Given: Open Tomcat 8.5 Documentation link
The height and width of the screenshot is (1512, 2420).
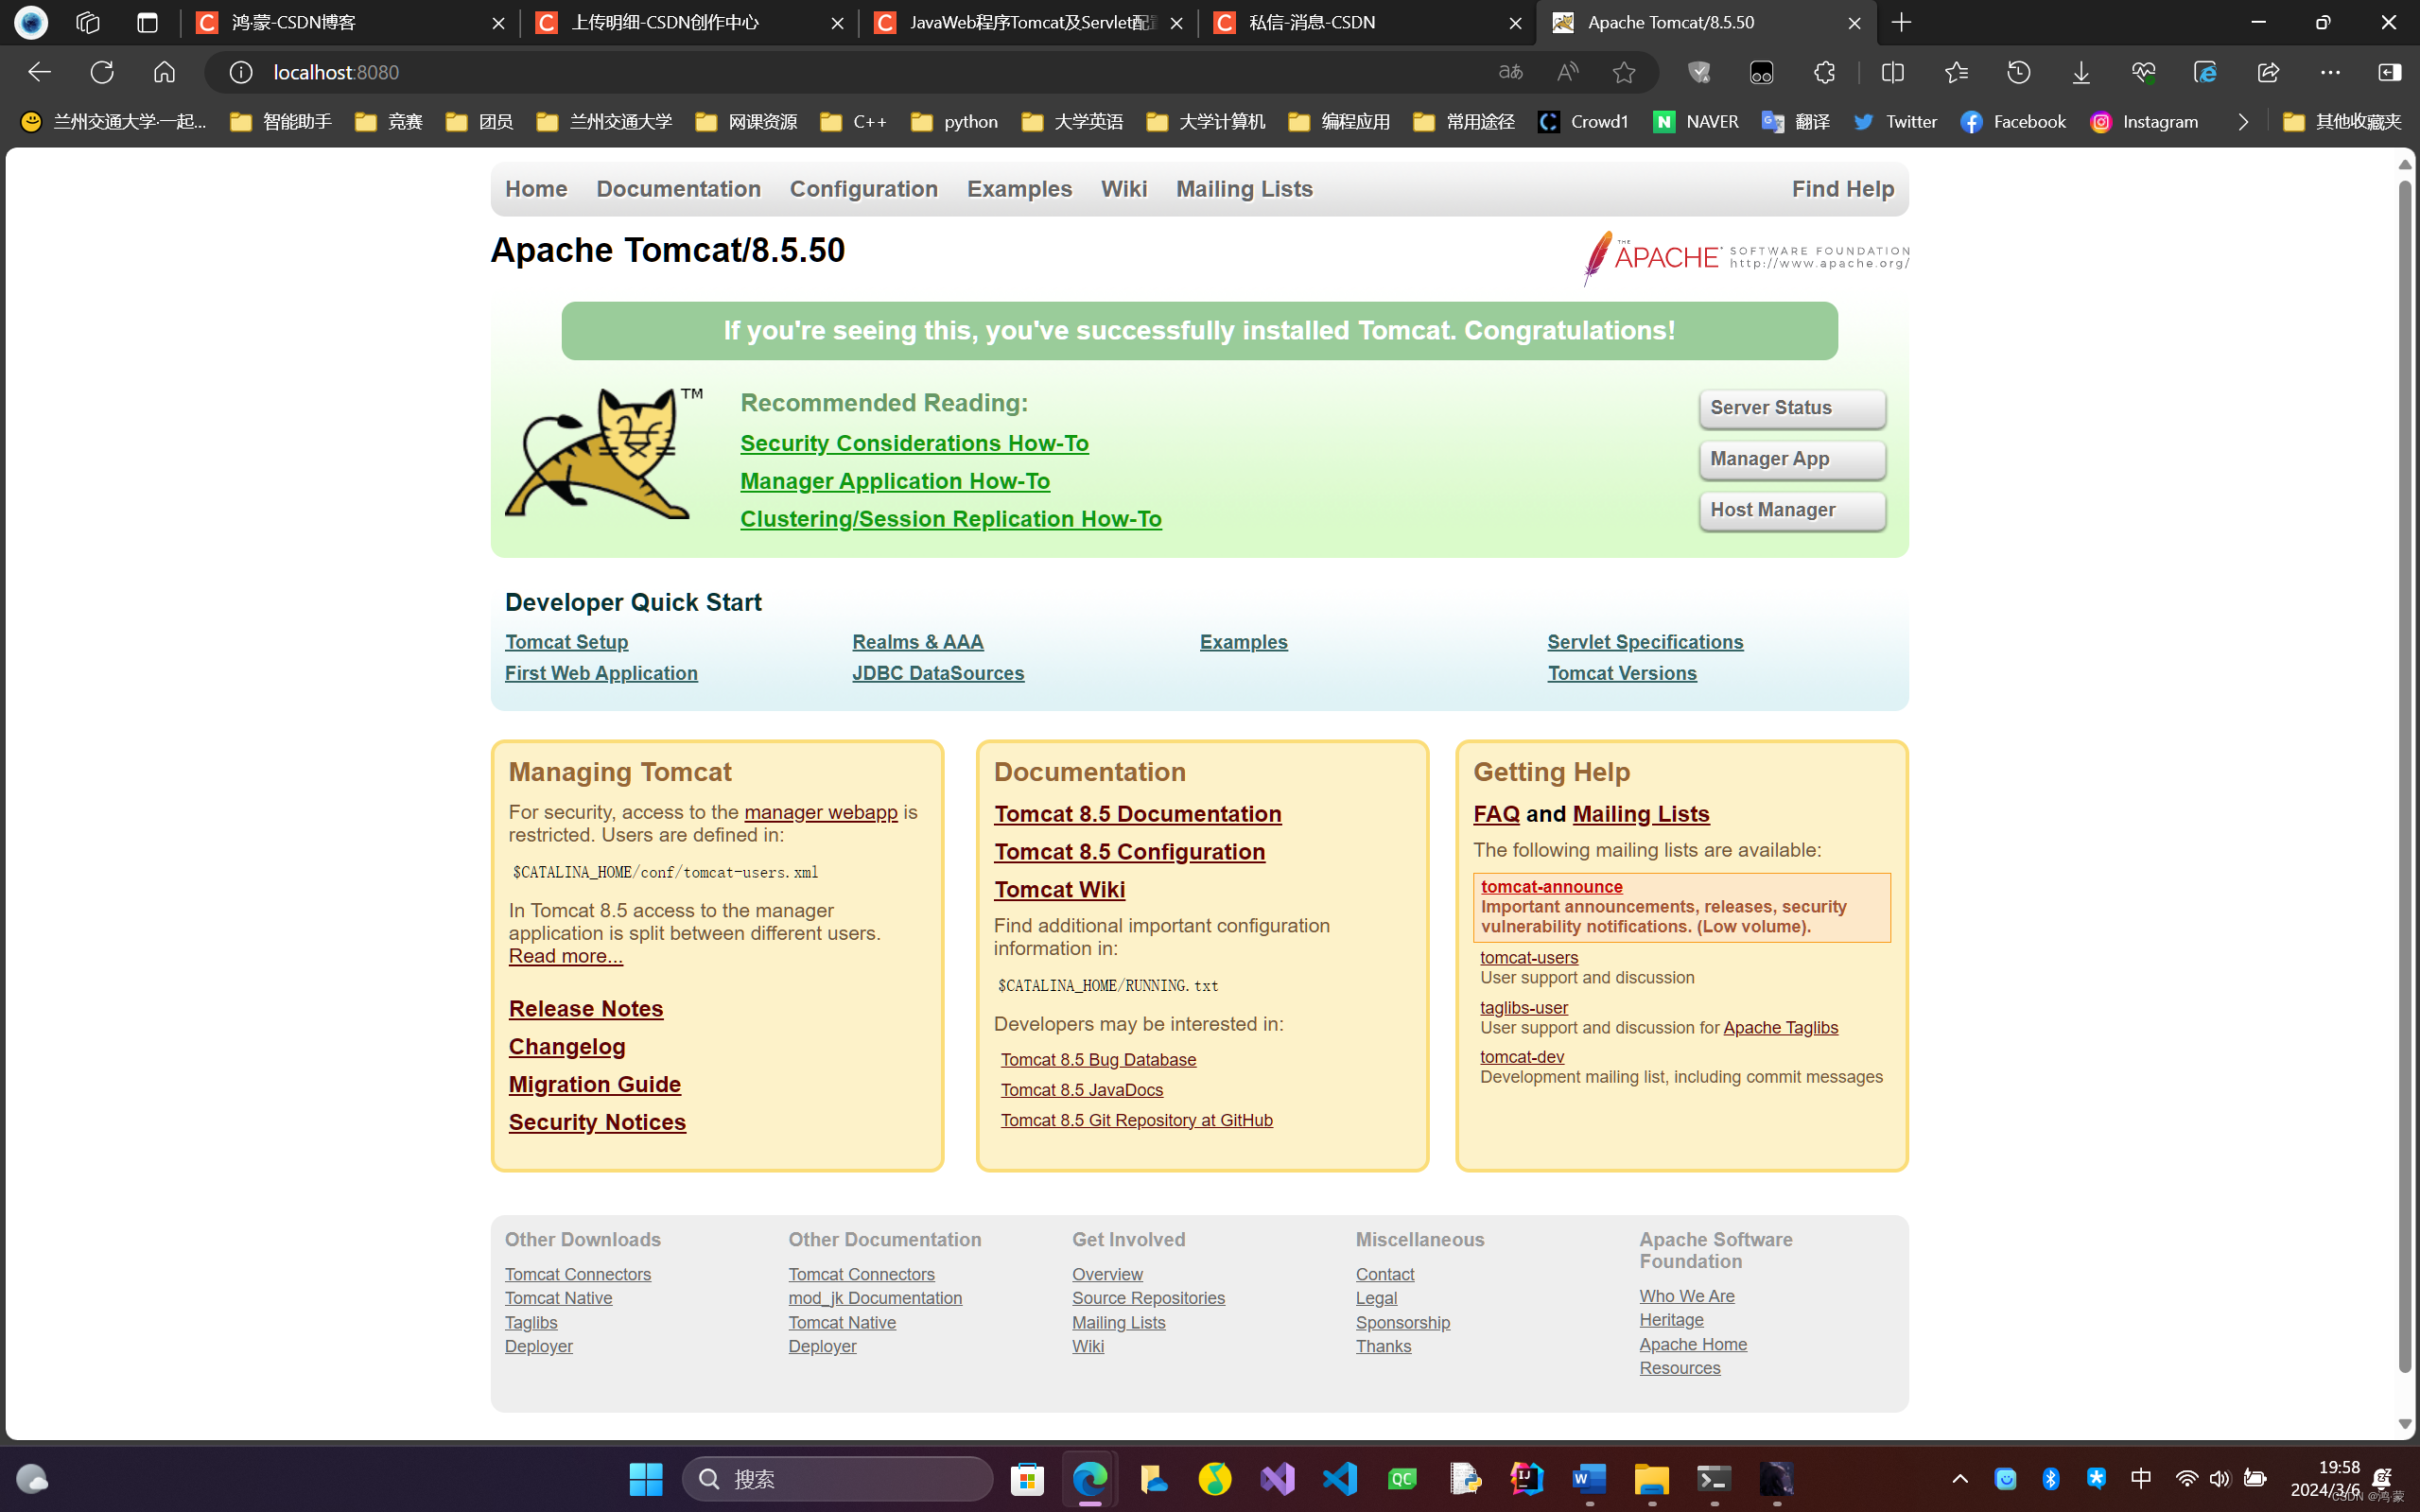Looking at the screenshot, I should click(1137, 814).
